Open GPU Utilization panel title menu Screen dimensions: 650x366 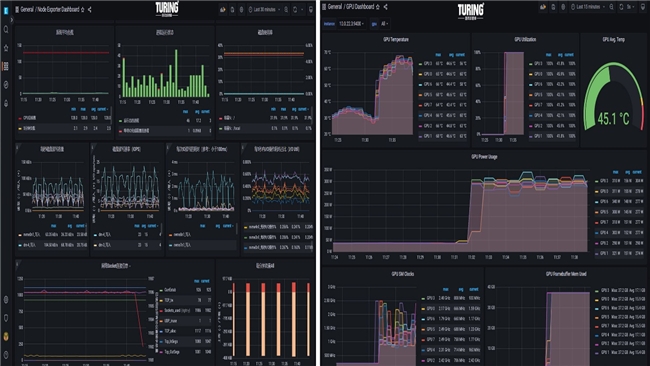(x=525, y=39)
